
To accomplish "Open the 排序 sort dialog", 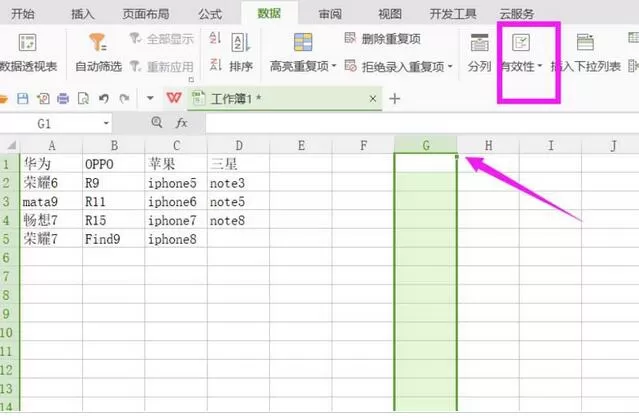I will 241,53.
